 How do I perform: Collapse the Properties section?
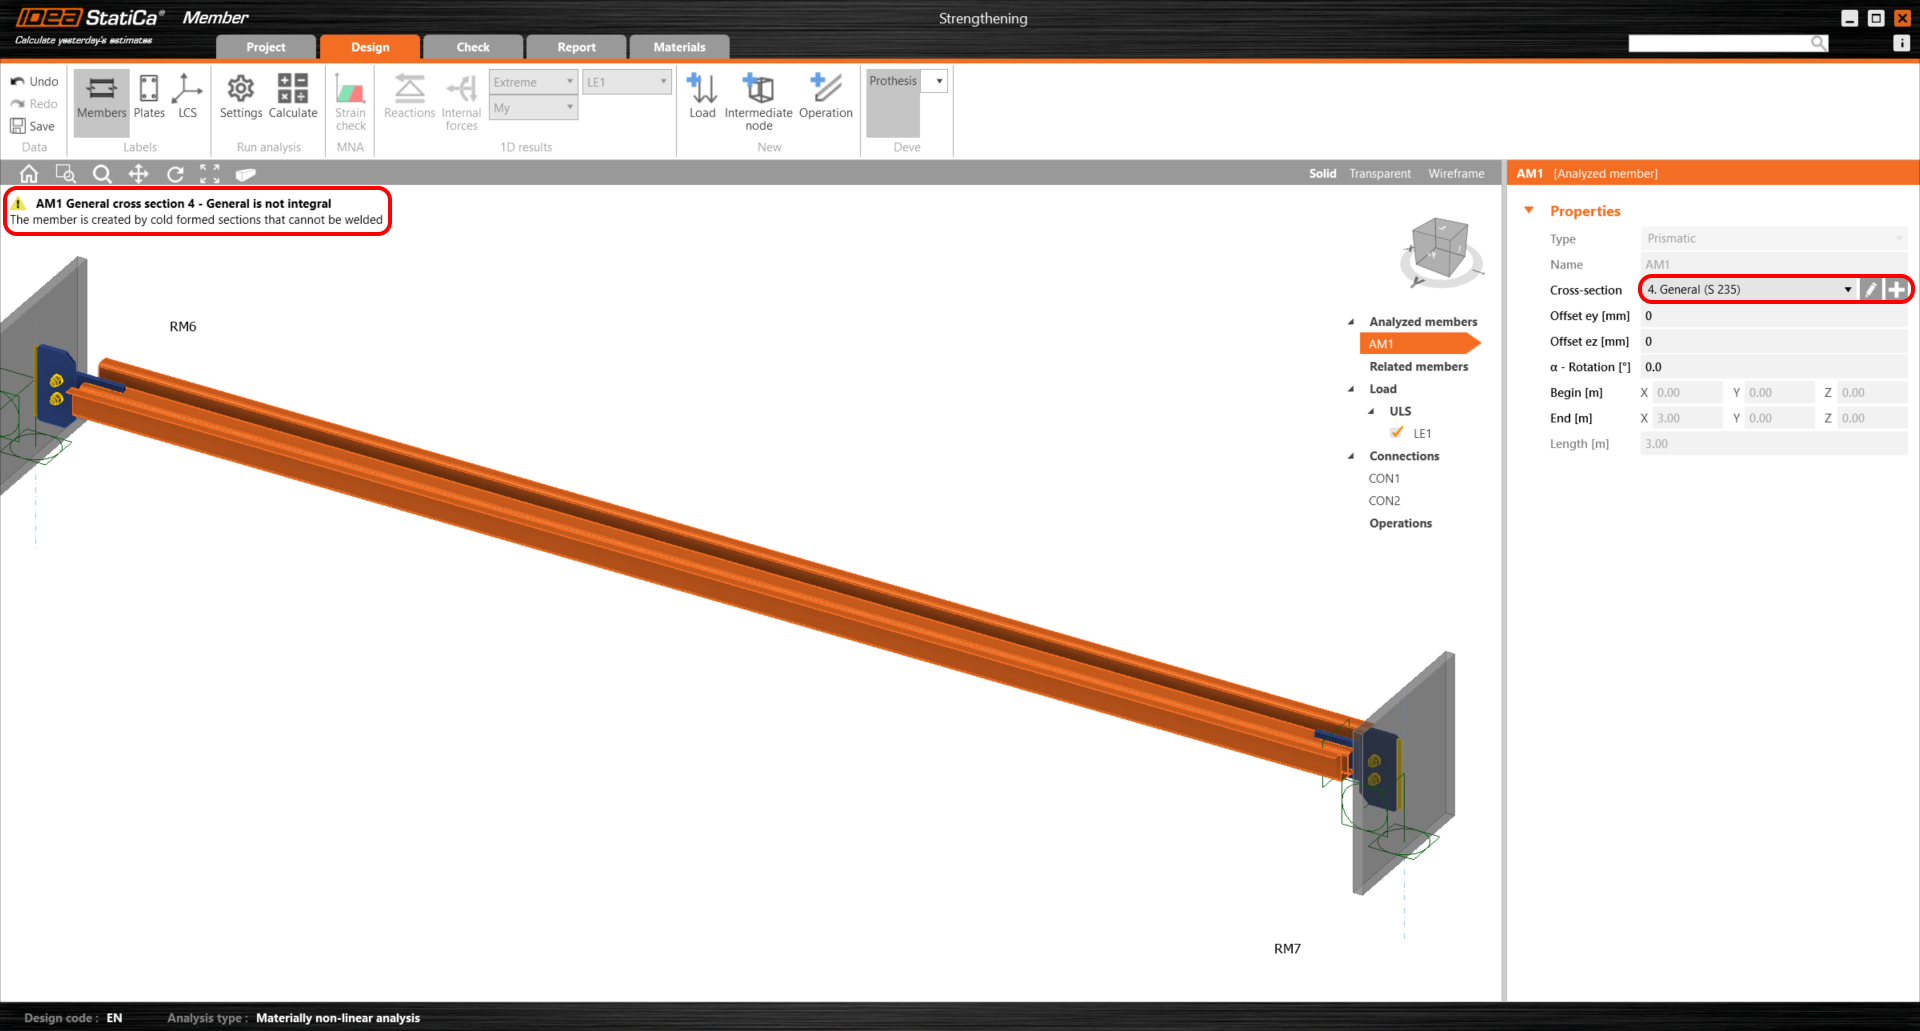pos(1529,211)
